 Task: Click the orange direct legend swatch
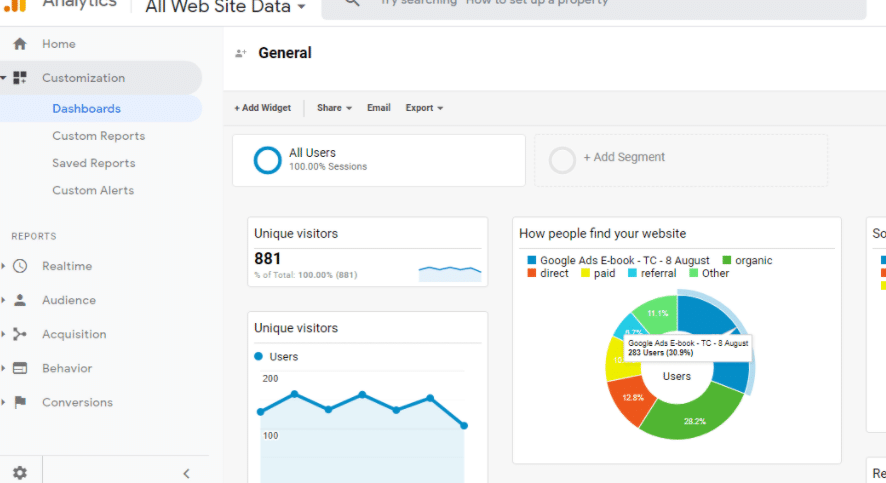point(531,273)
